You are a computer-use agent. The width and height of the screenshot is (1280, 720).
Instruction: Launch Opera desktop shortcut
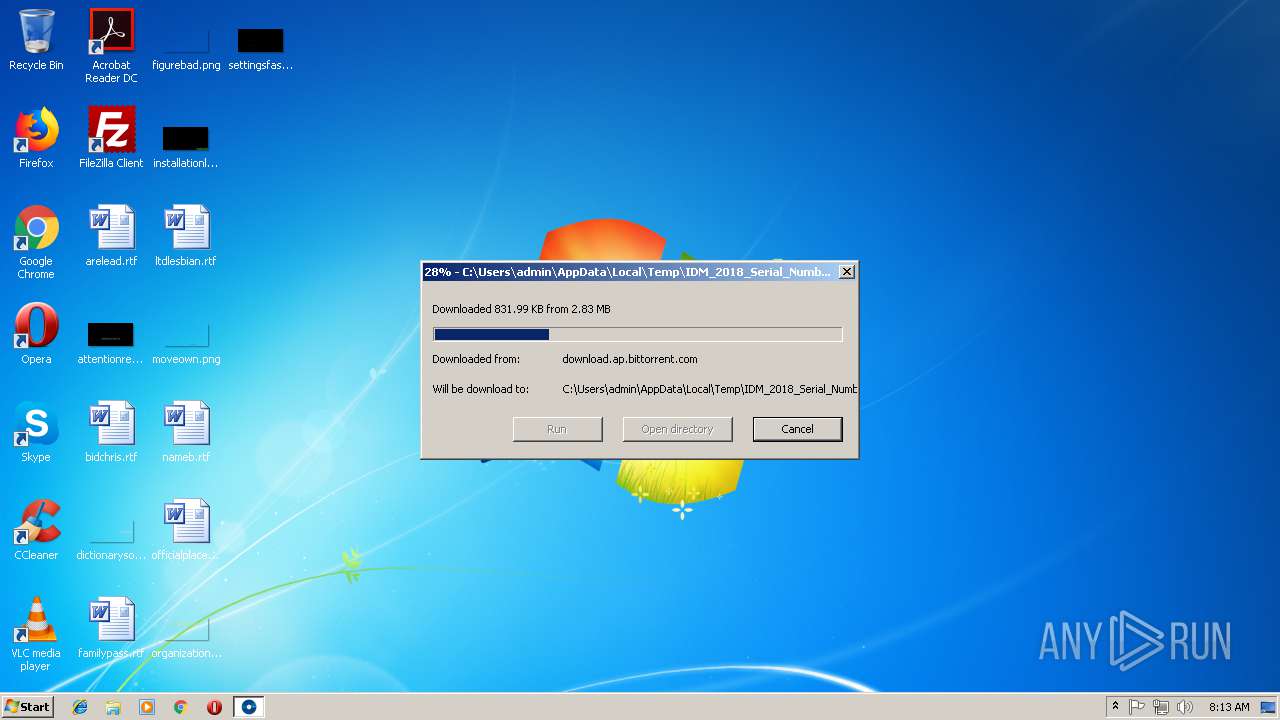[36, 334]
